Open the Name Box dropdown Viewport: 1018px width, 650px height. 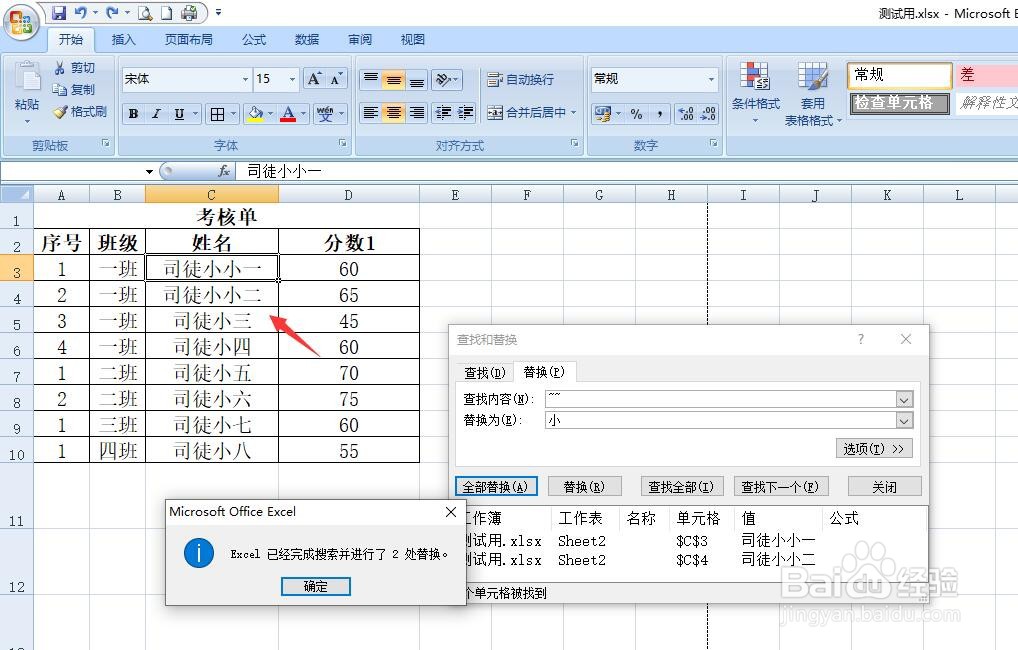(149, 171)
